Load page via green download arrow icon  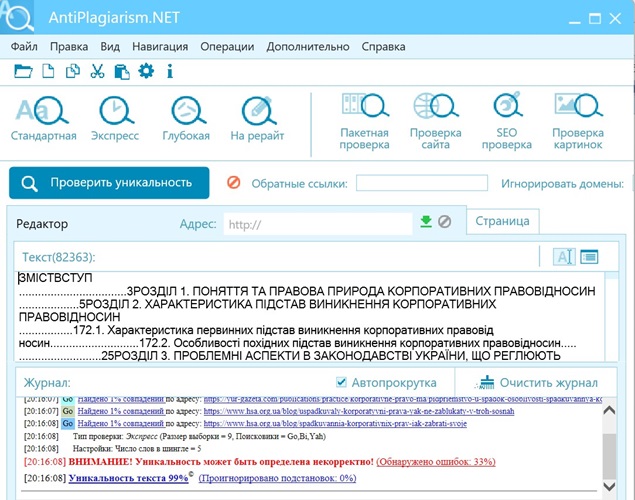(426, 221)
